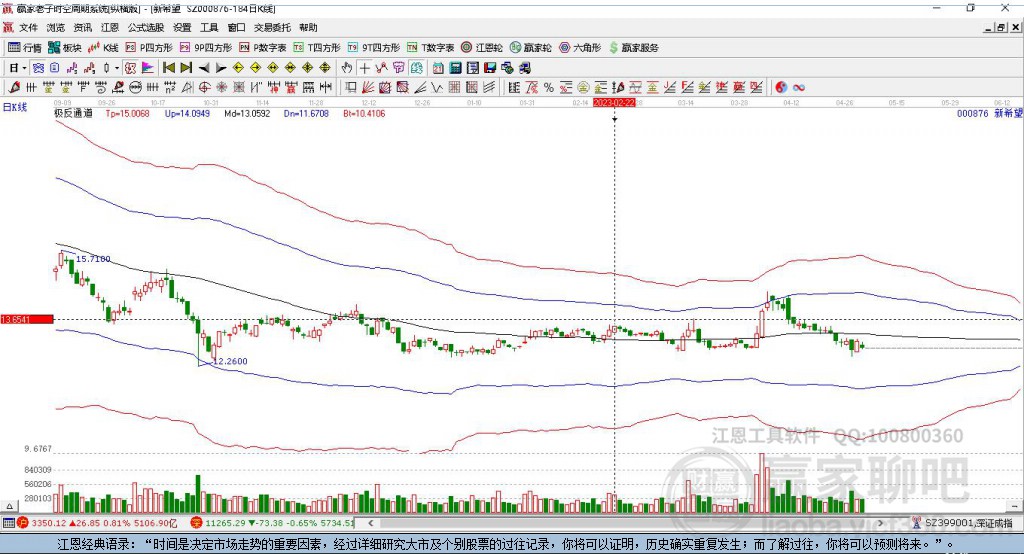The width and height of the screenshot is (1024, 554).
Task: Click the percent sign drawing tool
Action: pyautogui.click(x=549, y=87)
